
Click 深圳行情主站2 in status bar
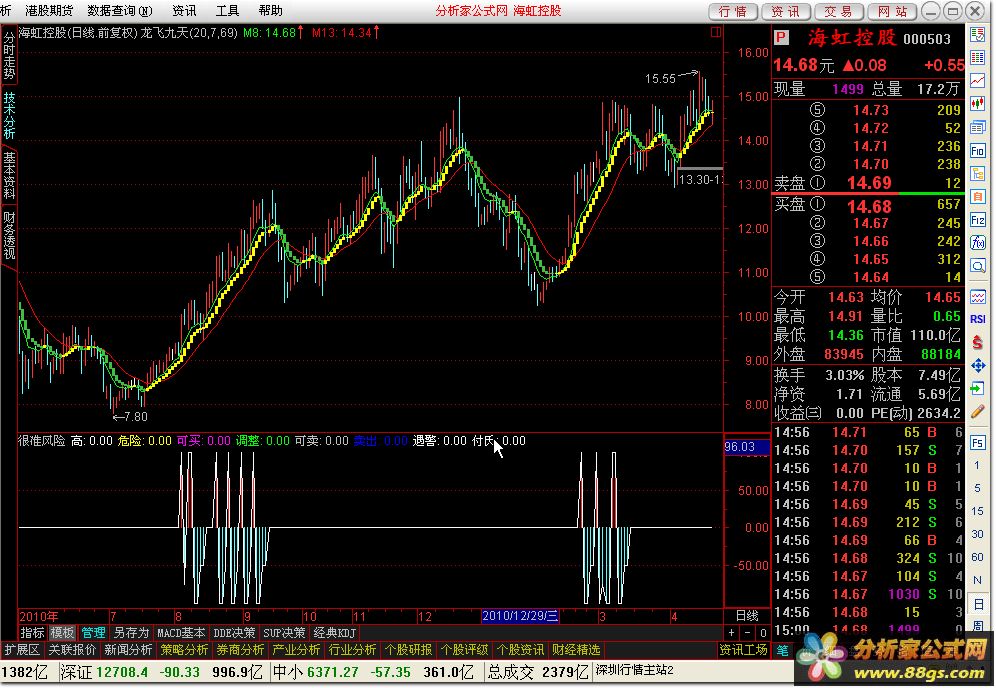tap(634, 671)
